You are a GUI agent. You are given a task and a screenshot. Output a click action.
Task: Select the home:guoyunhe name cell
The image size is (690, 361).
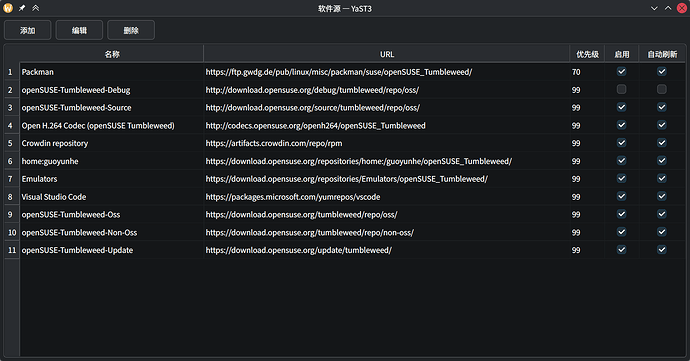pos(112,161)
